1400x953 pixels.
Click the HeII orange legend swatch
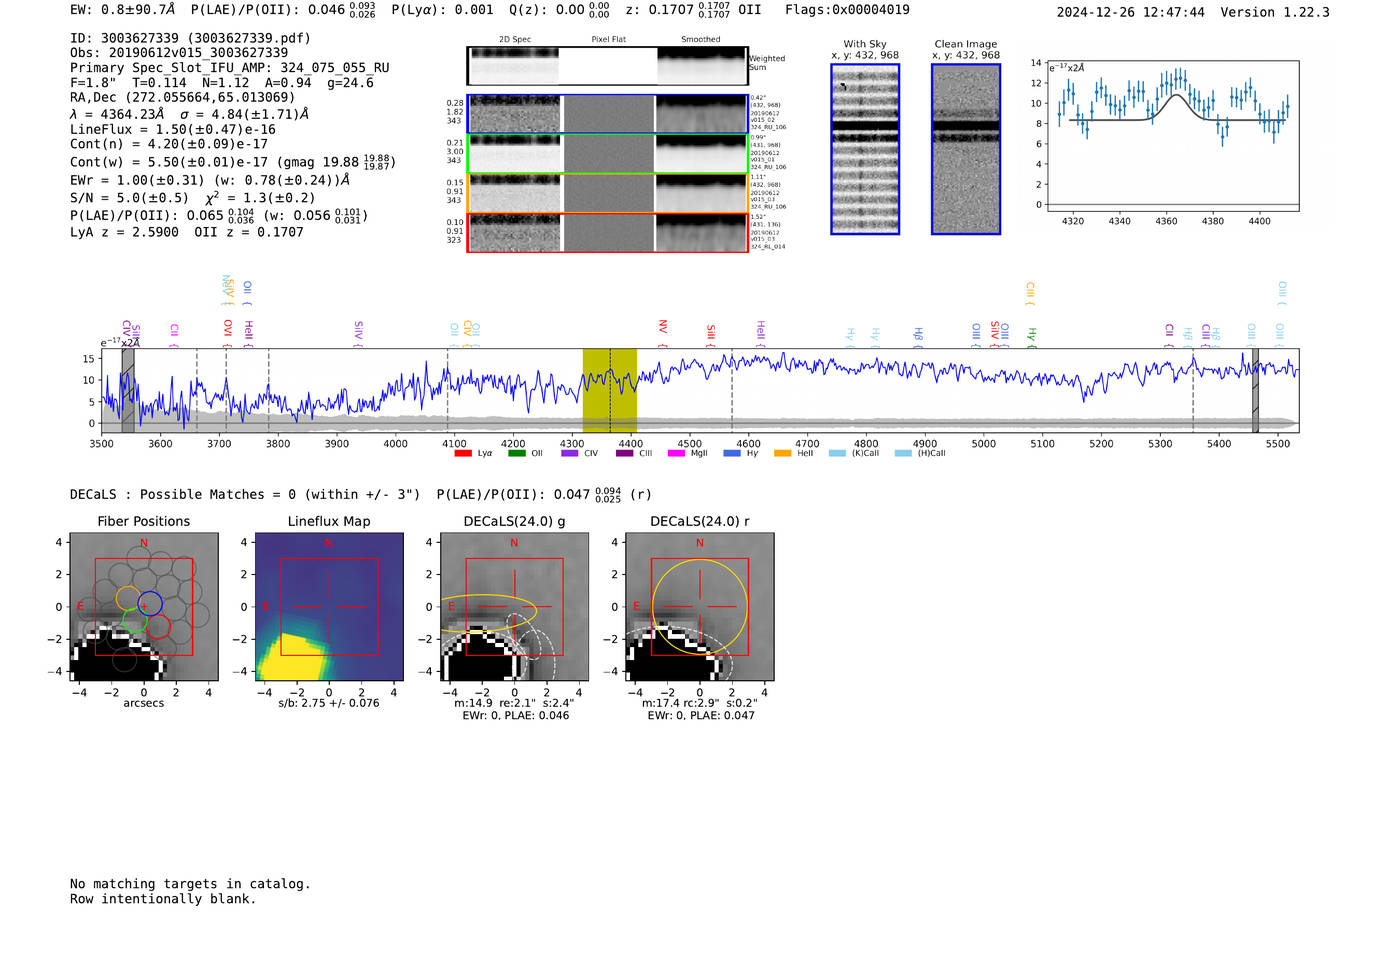tap(782, 454)
